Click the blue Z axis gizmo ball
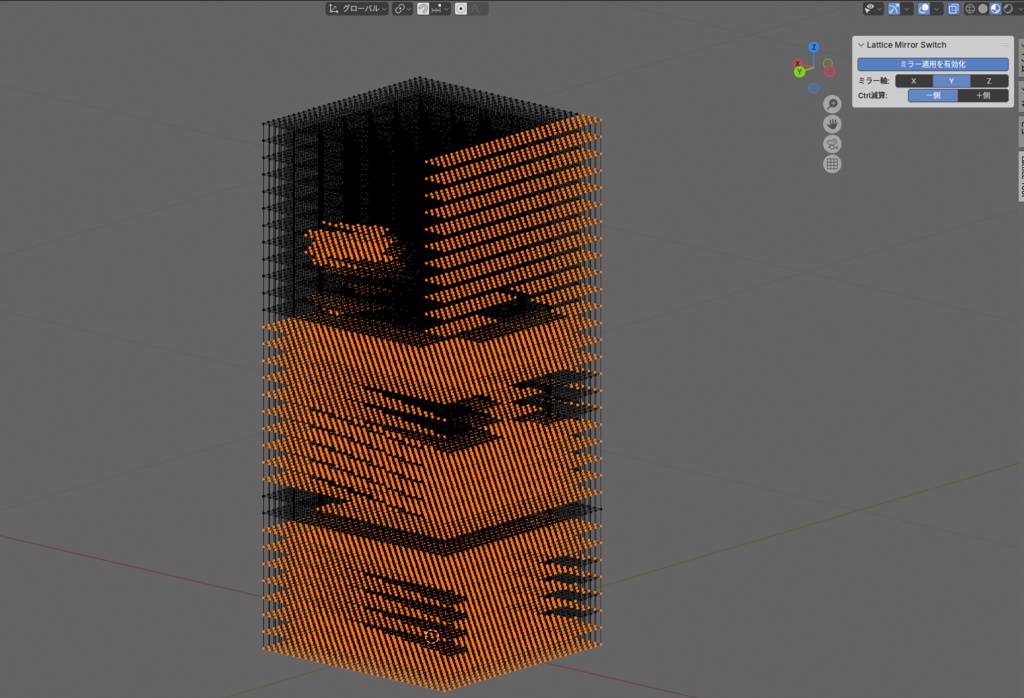The width and height of the screenshot is (1024, 698). [x=814, y=47]
